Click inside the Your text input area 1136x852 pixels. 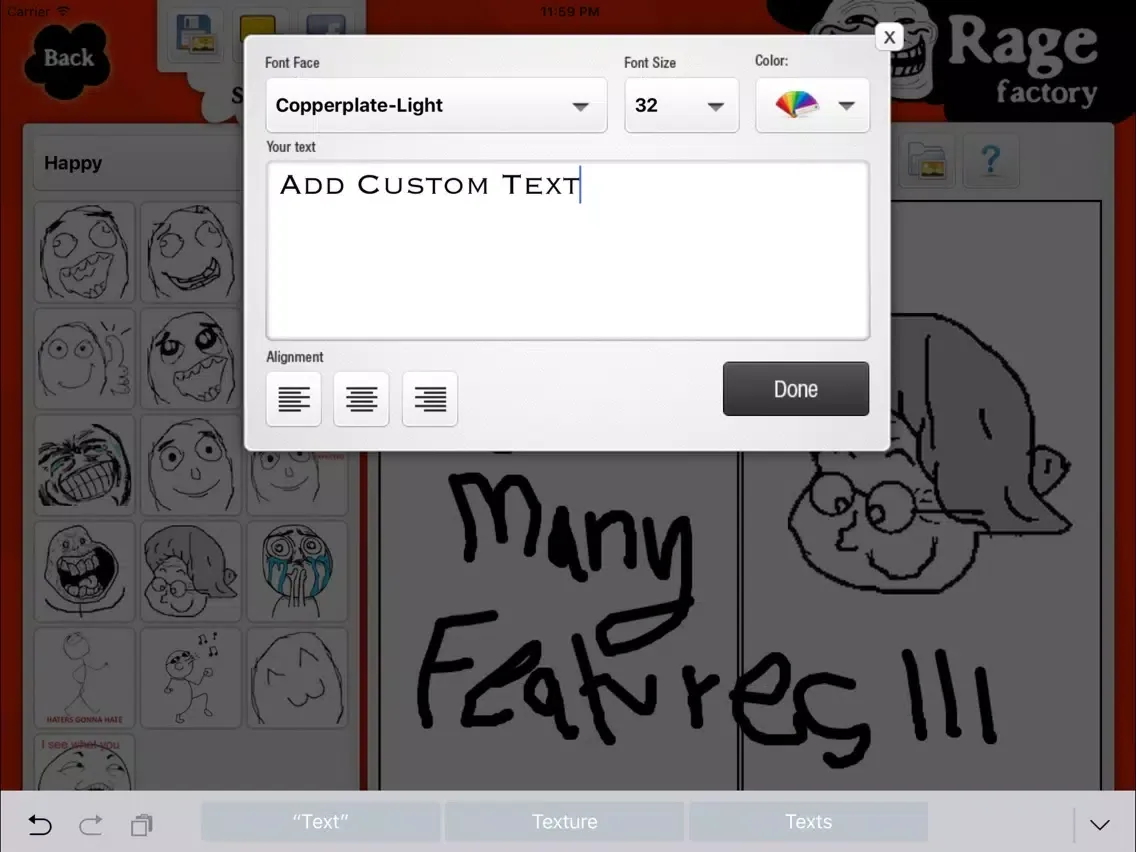point(568,250)
